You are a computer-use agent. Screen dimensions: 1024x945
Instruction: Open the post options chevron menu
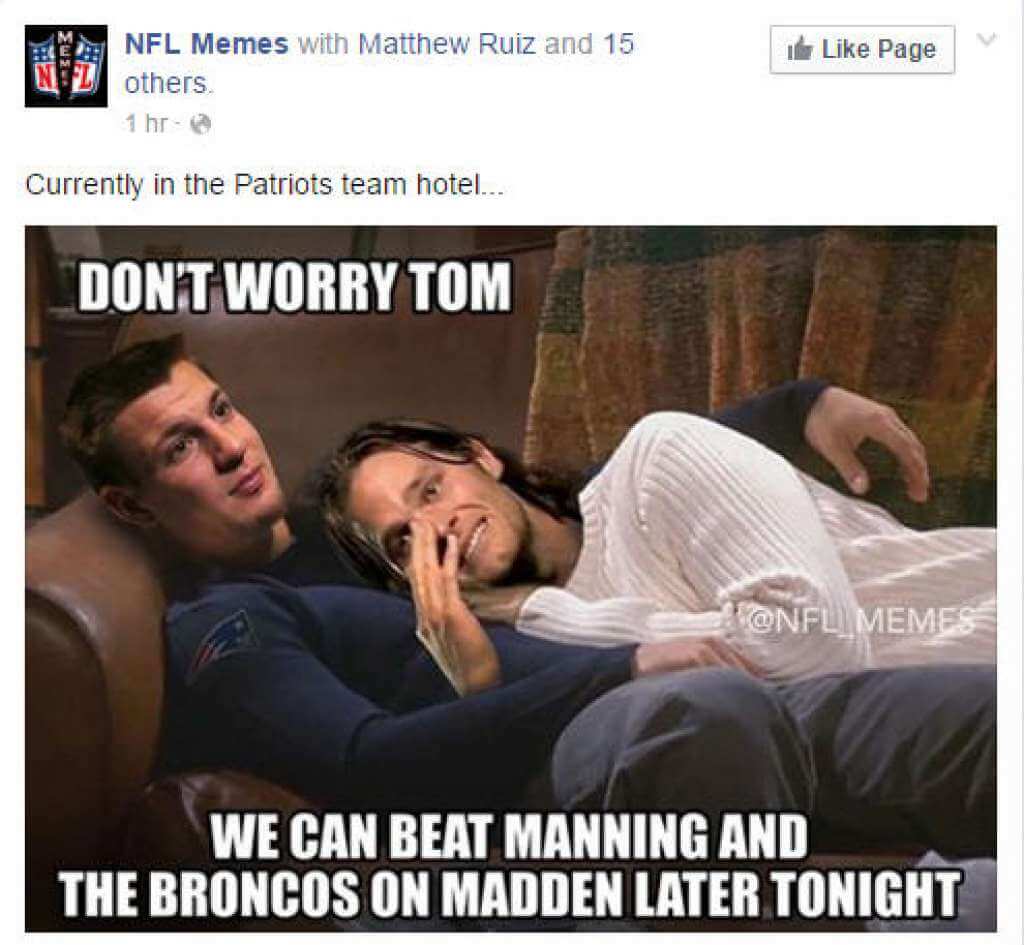pos(987,39)
